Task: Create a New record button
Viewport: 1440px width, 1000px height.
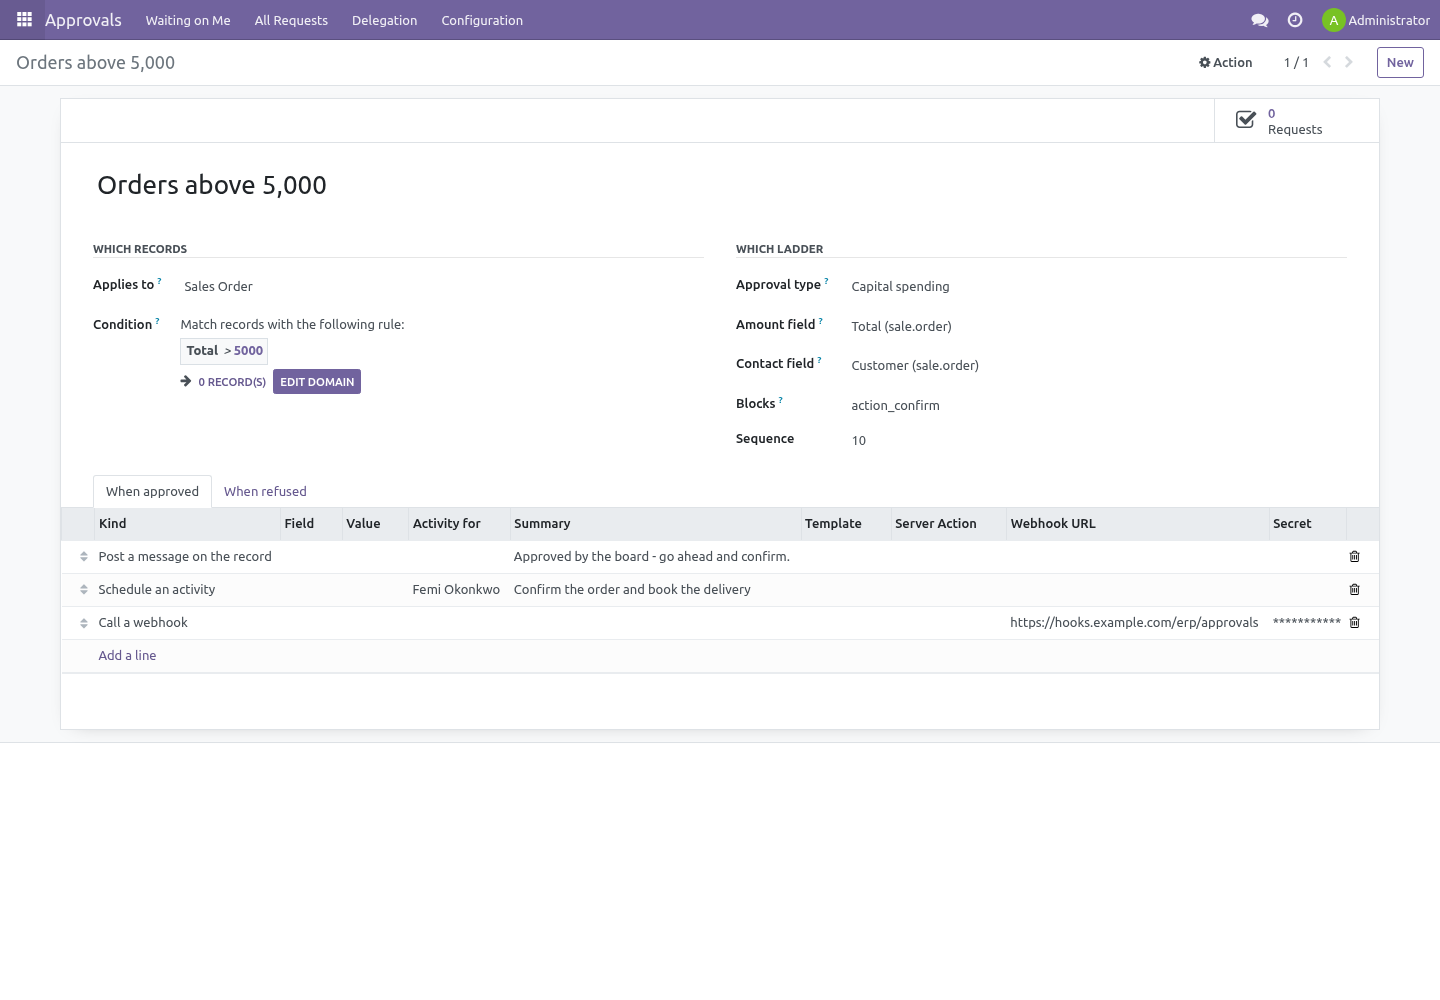Action: pyautogui.click(x=1400, y=62)
